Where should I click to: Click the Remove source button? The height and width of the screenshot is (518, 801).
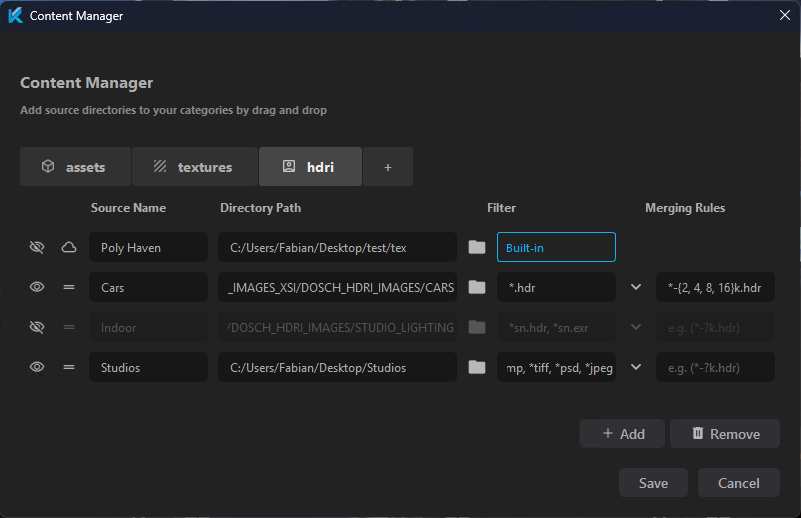pos(725,434)
